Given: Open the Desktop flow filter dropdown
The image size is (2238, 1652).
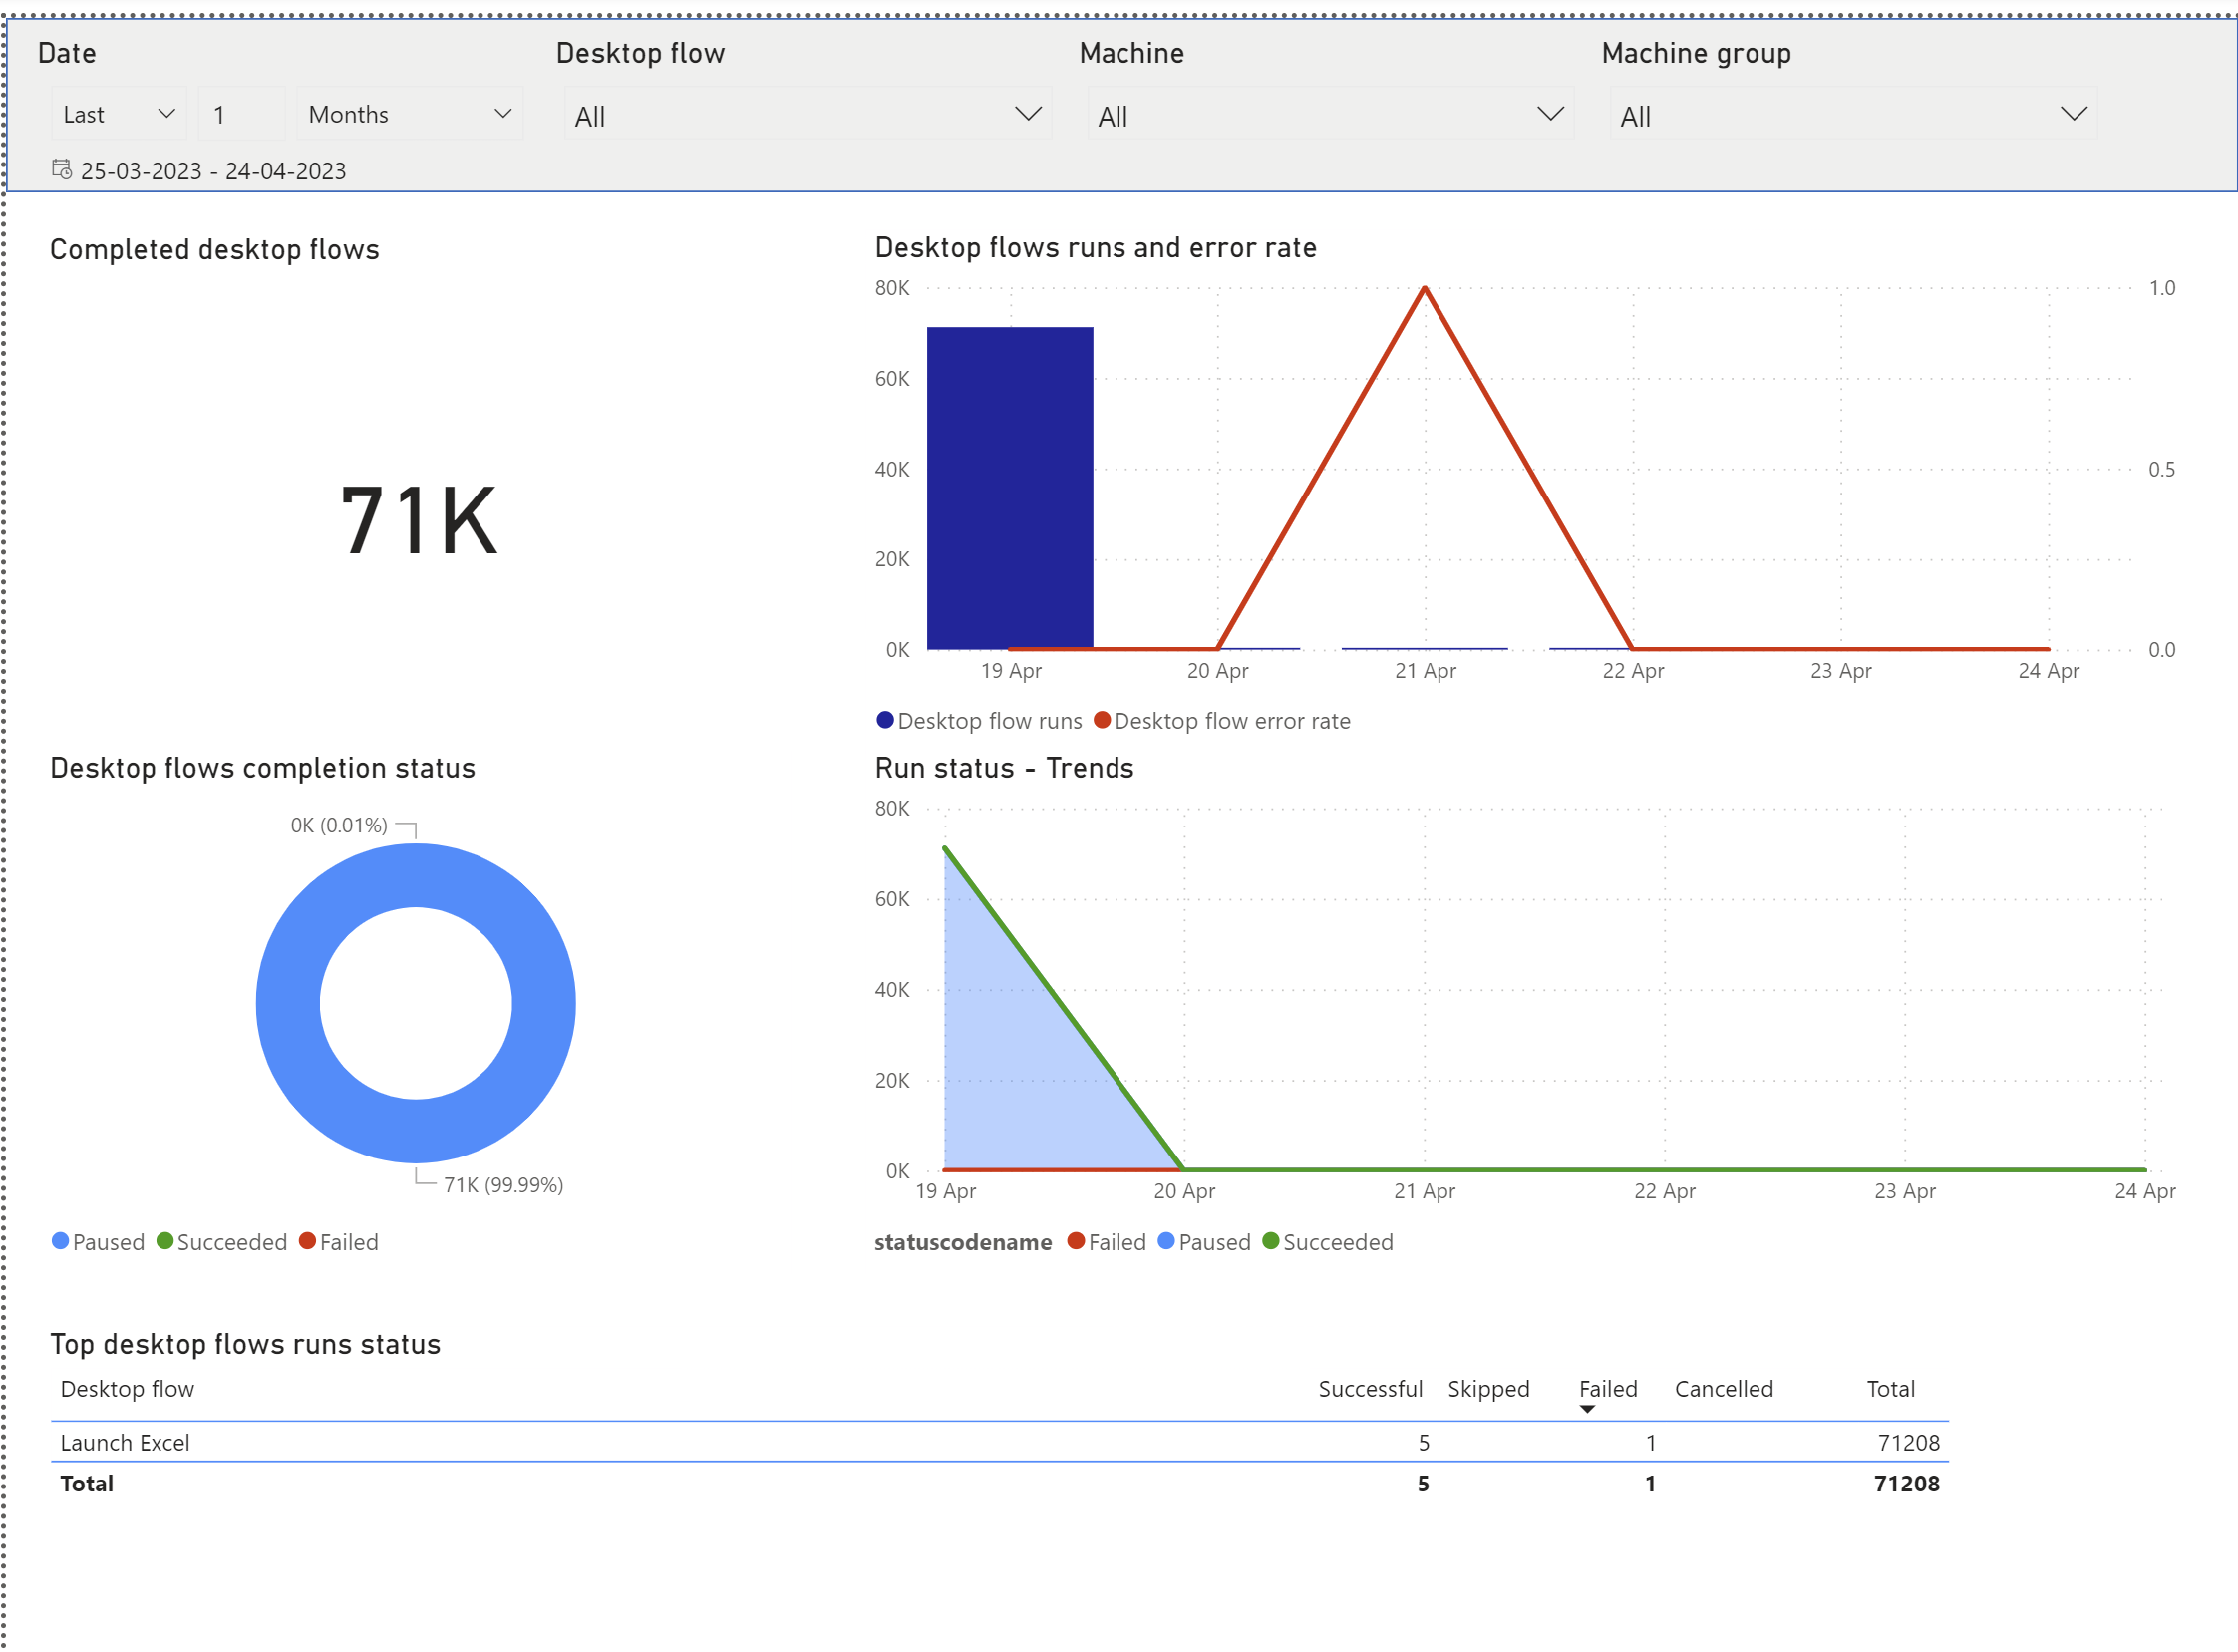Looking at the screenshot, I should 1029,114.
